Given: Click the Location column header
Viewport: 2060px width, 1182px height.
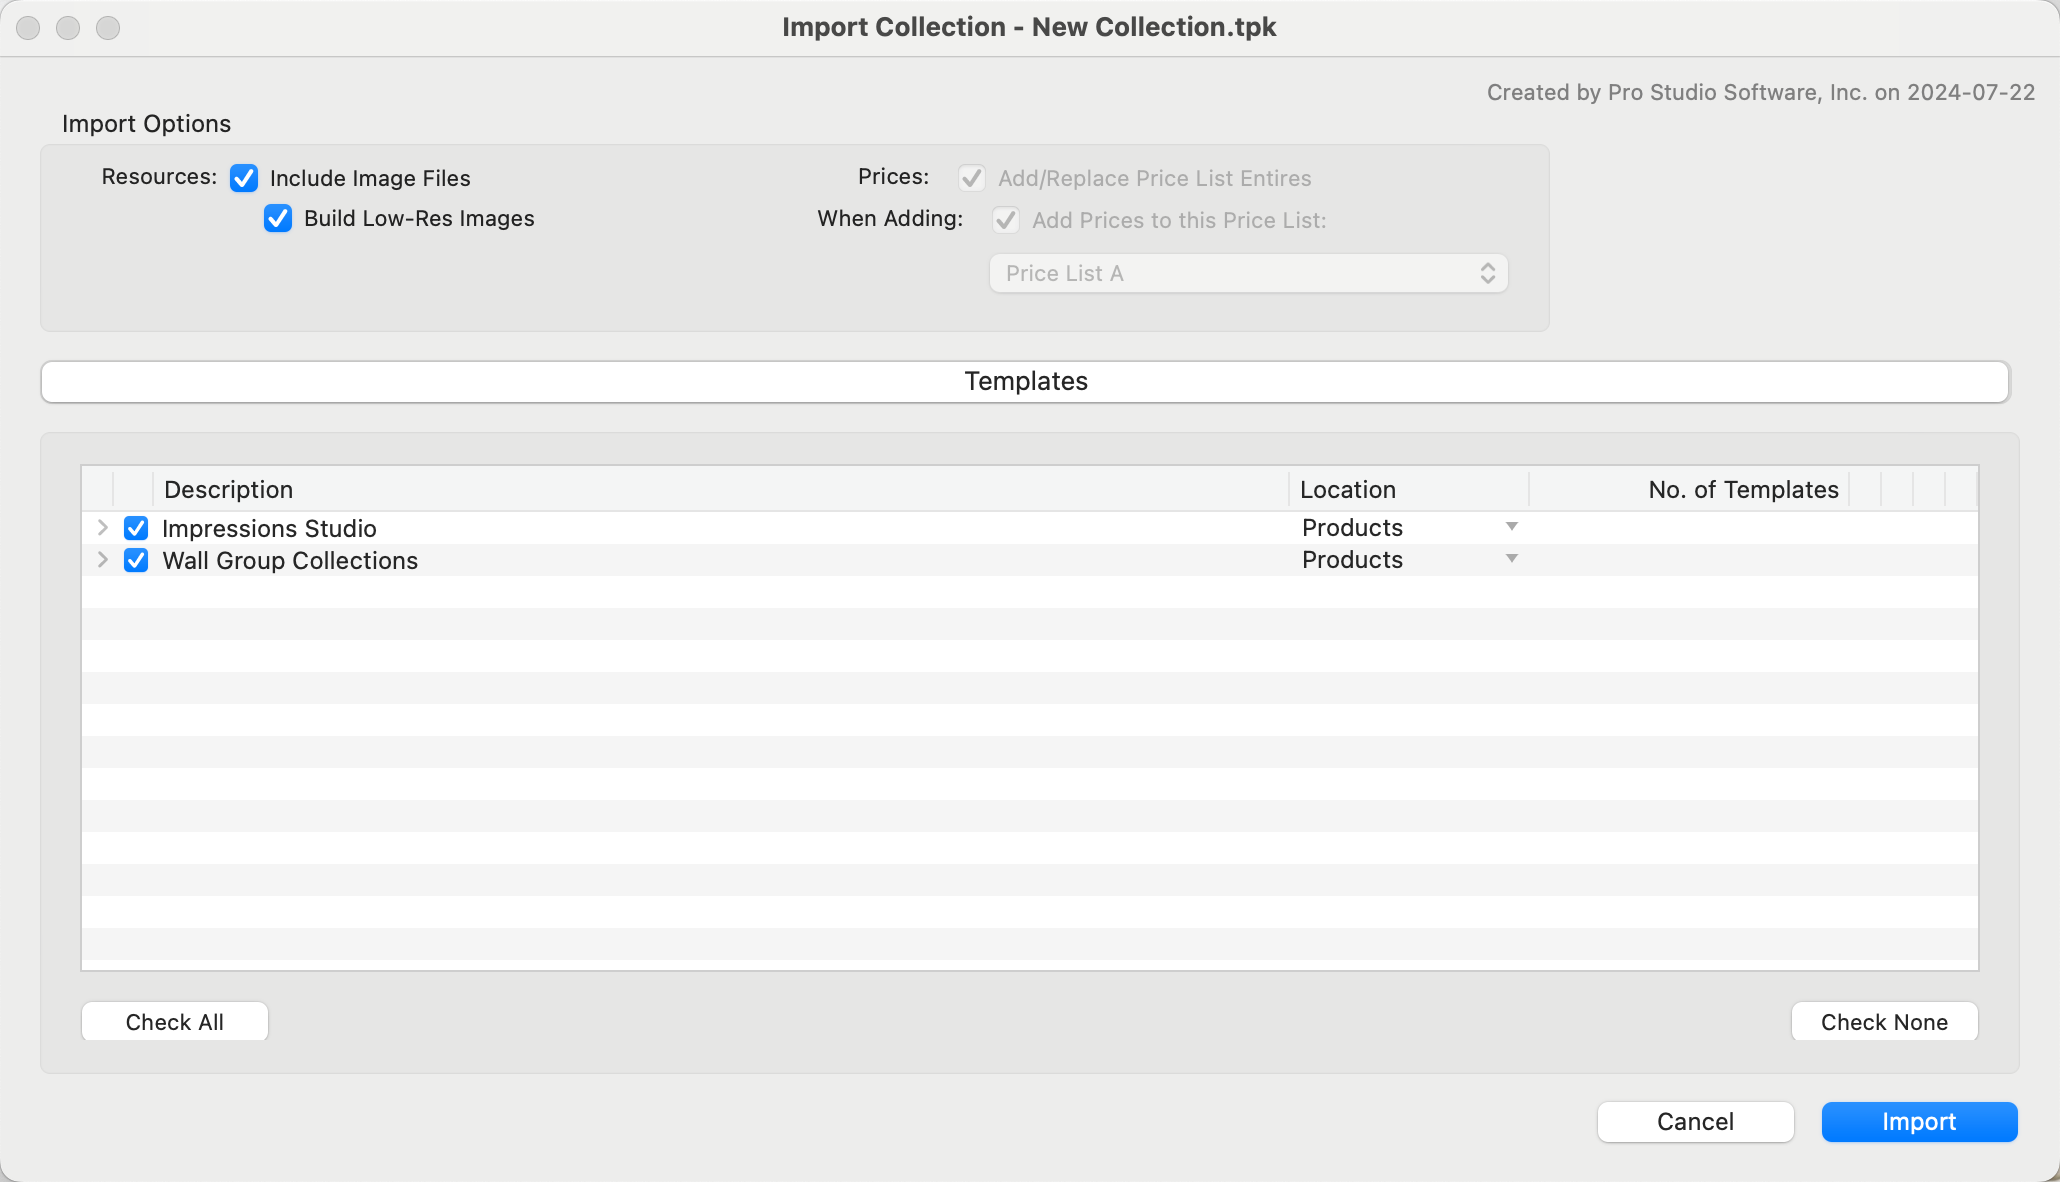Looking at the screenshot, I should pos(1347,490).
